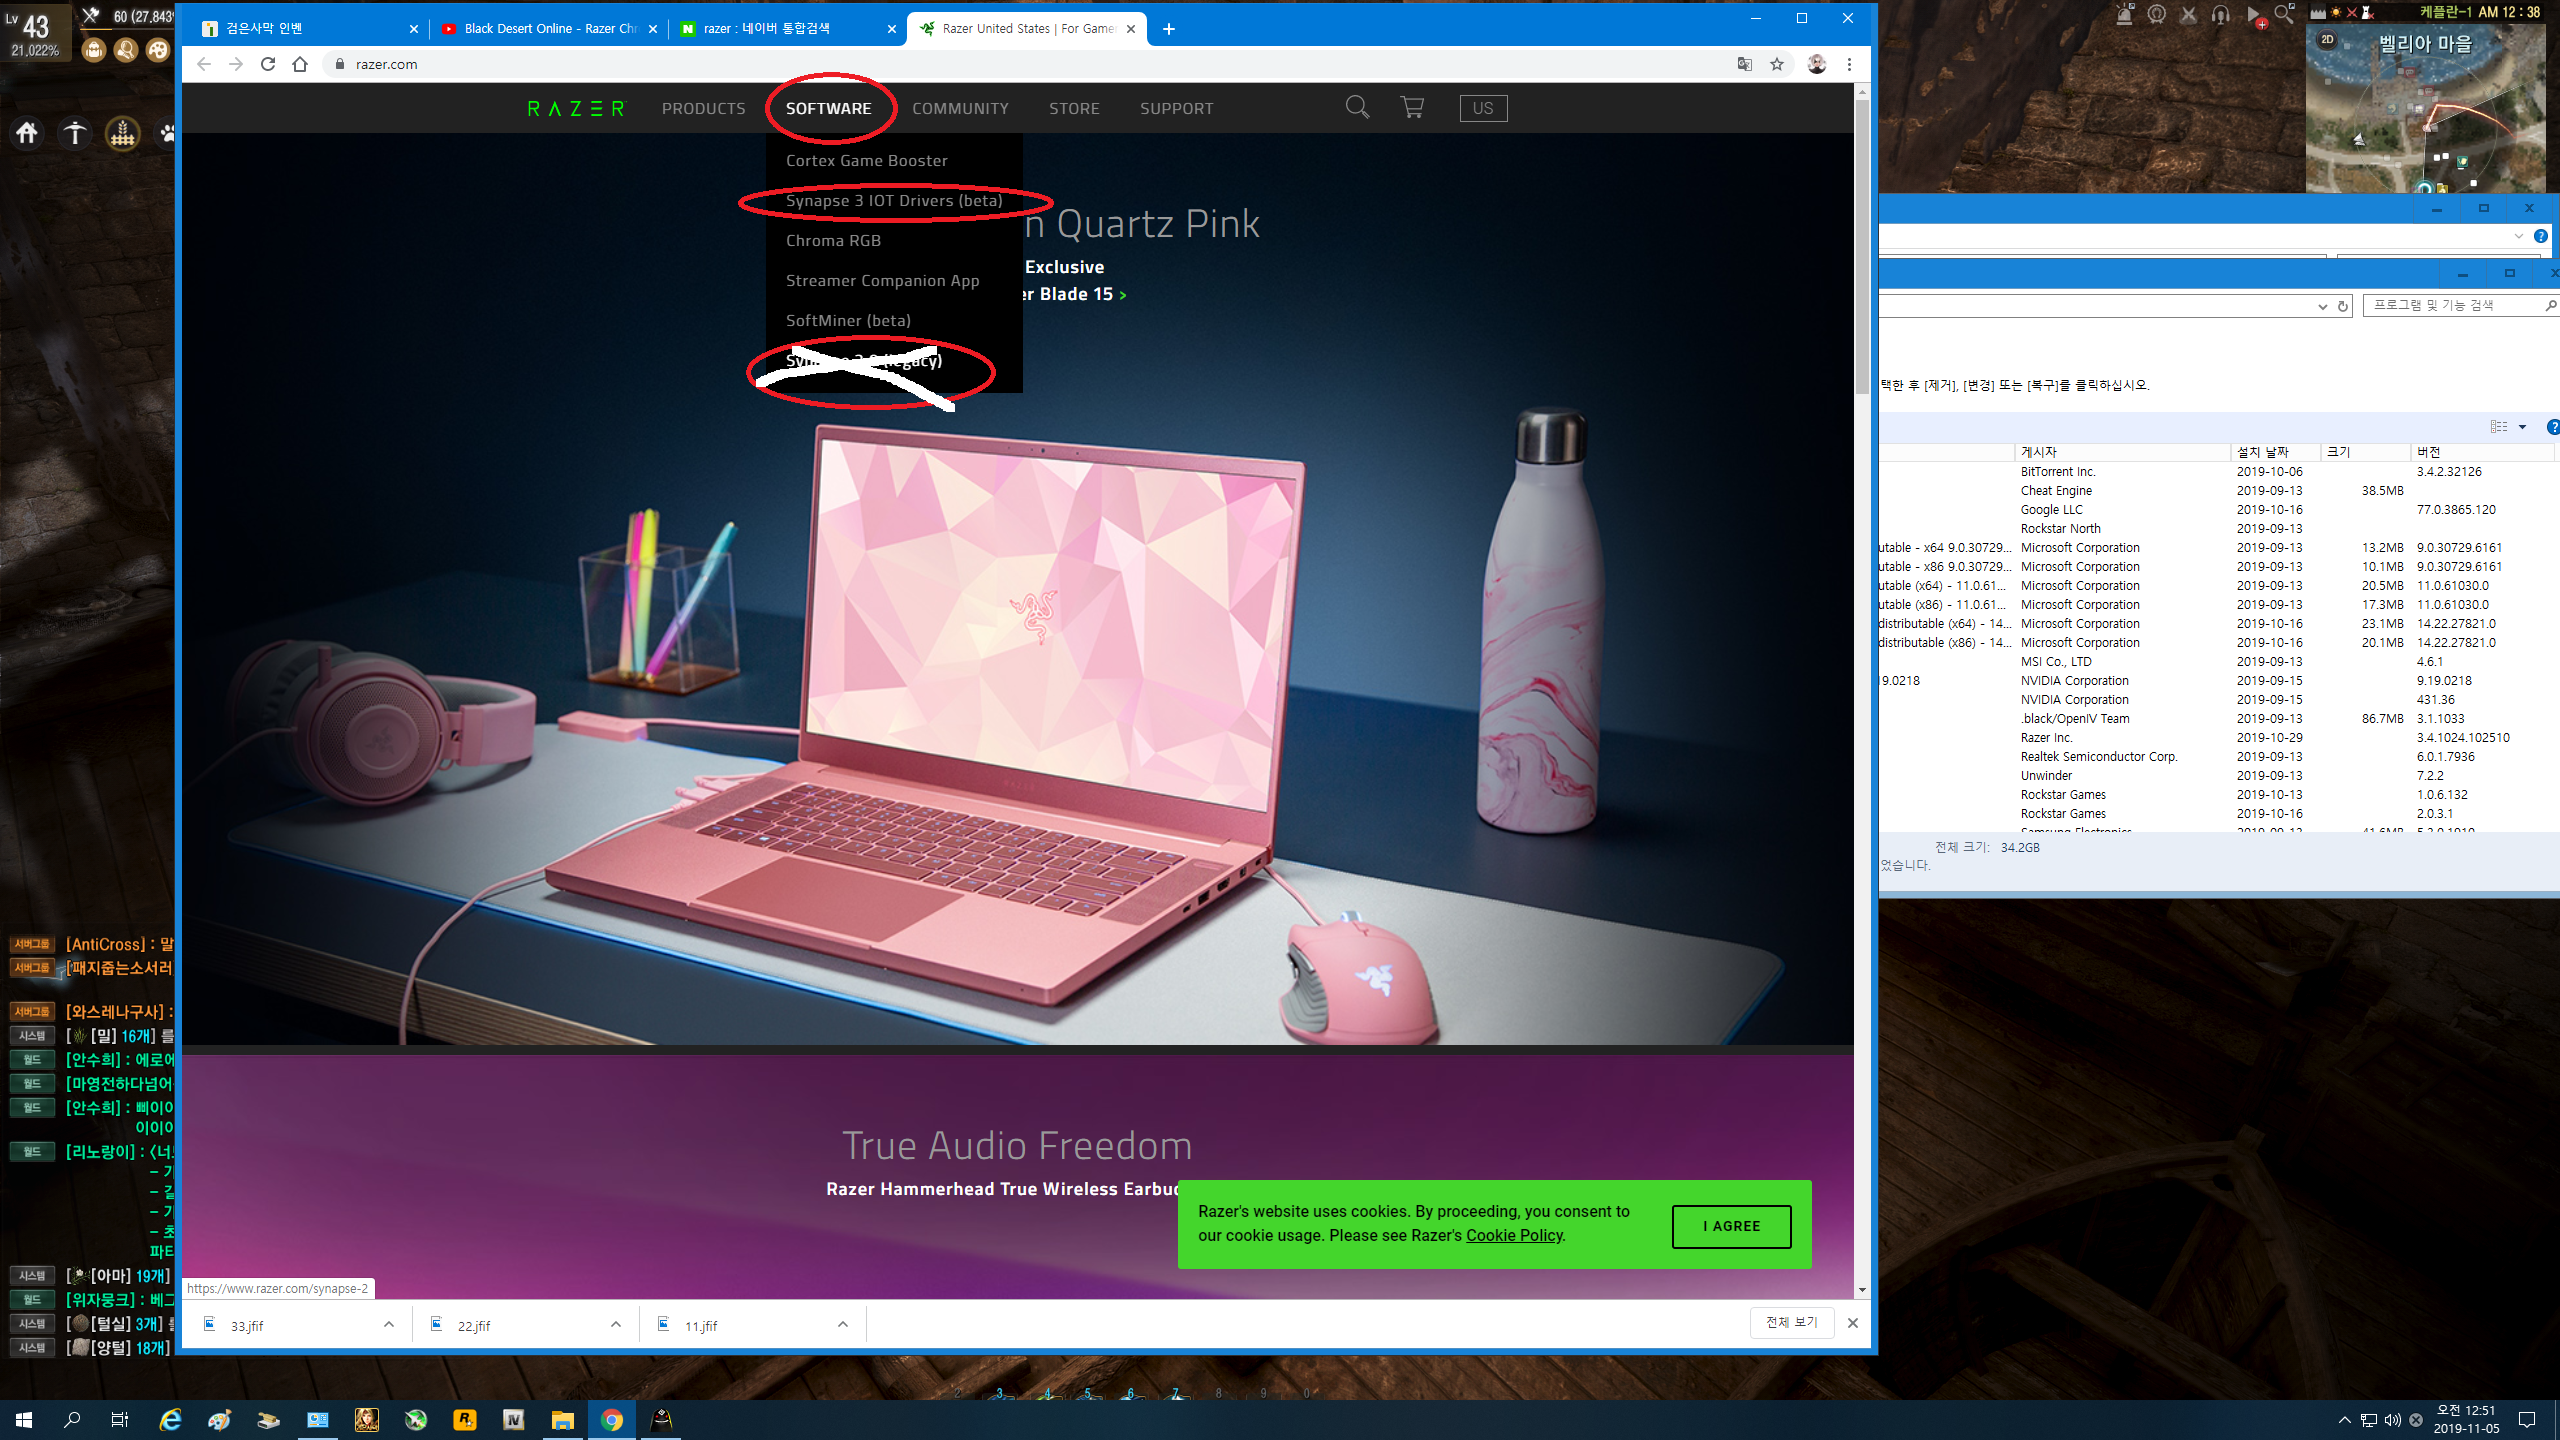The width and height of the screenshot is (2560, 1440).
Task: Click the game's magnifier search icon
Action: pos(2284,14)
